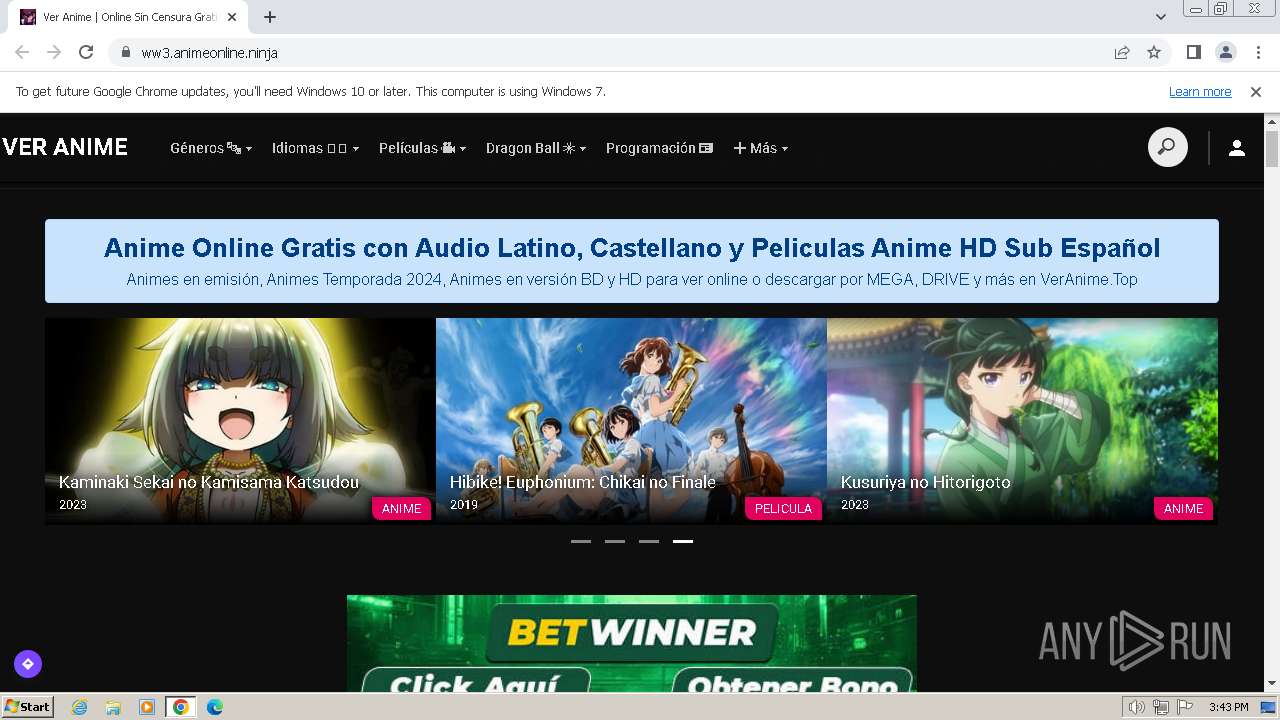Open Chrome profile avatar

[x=1226, y=52]
